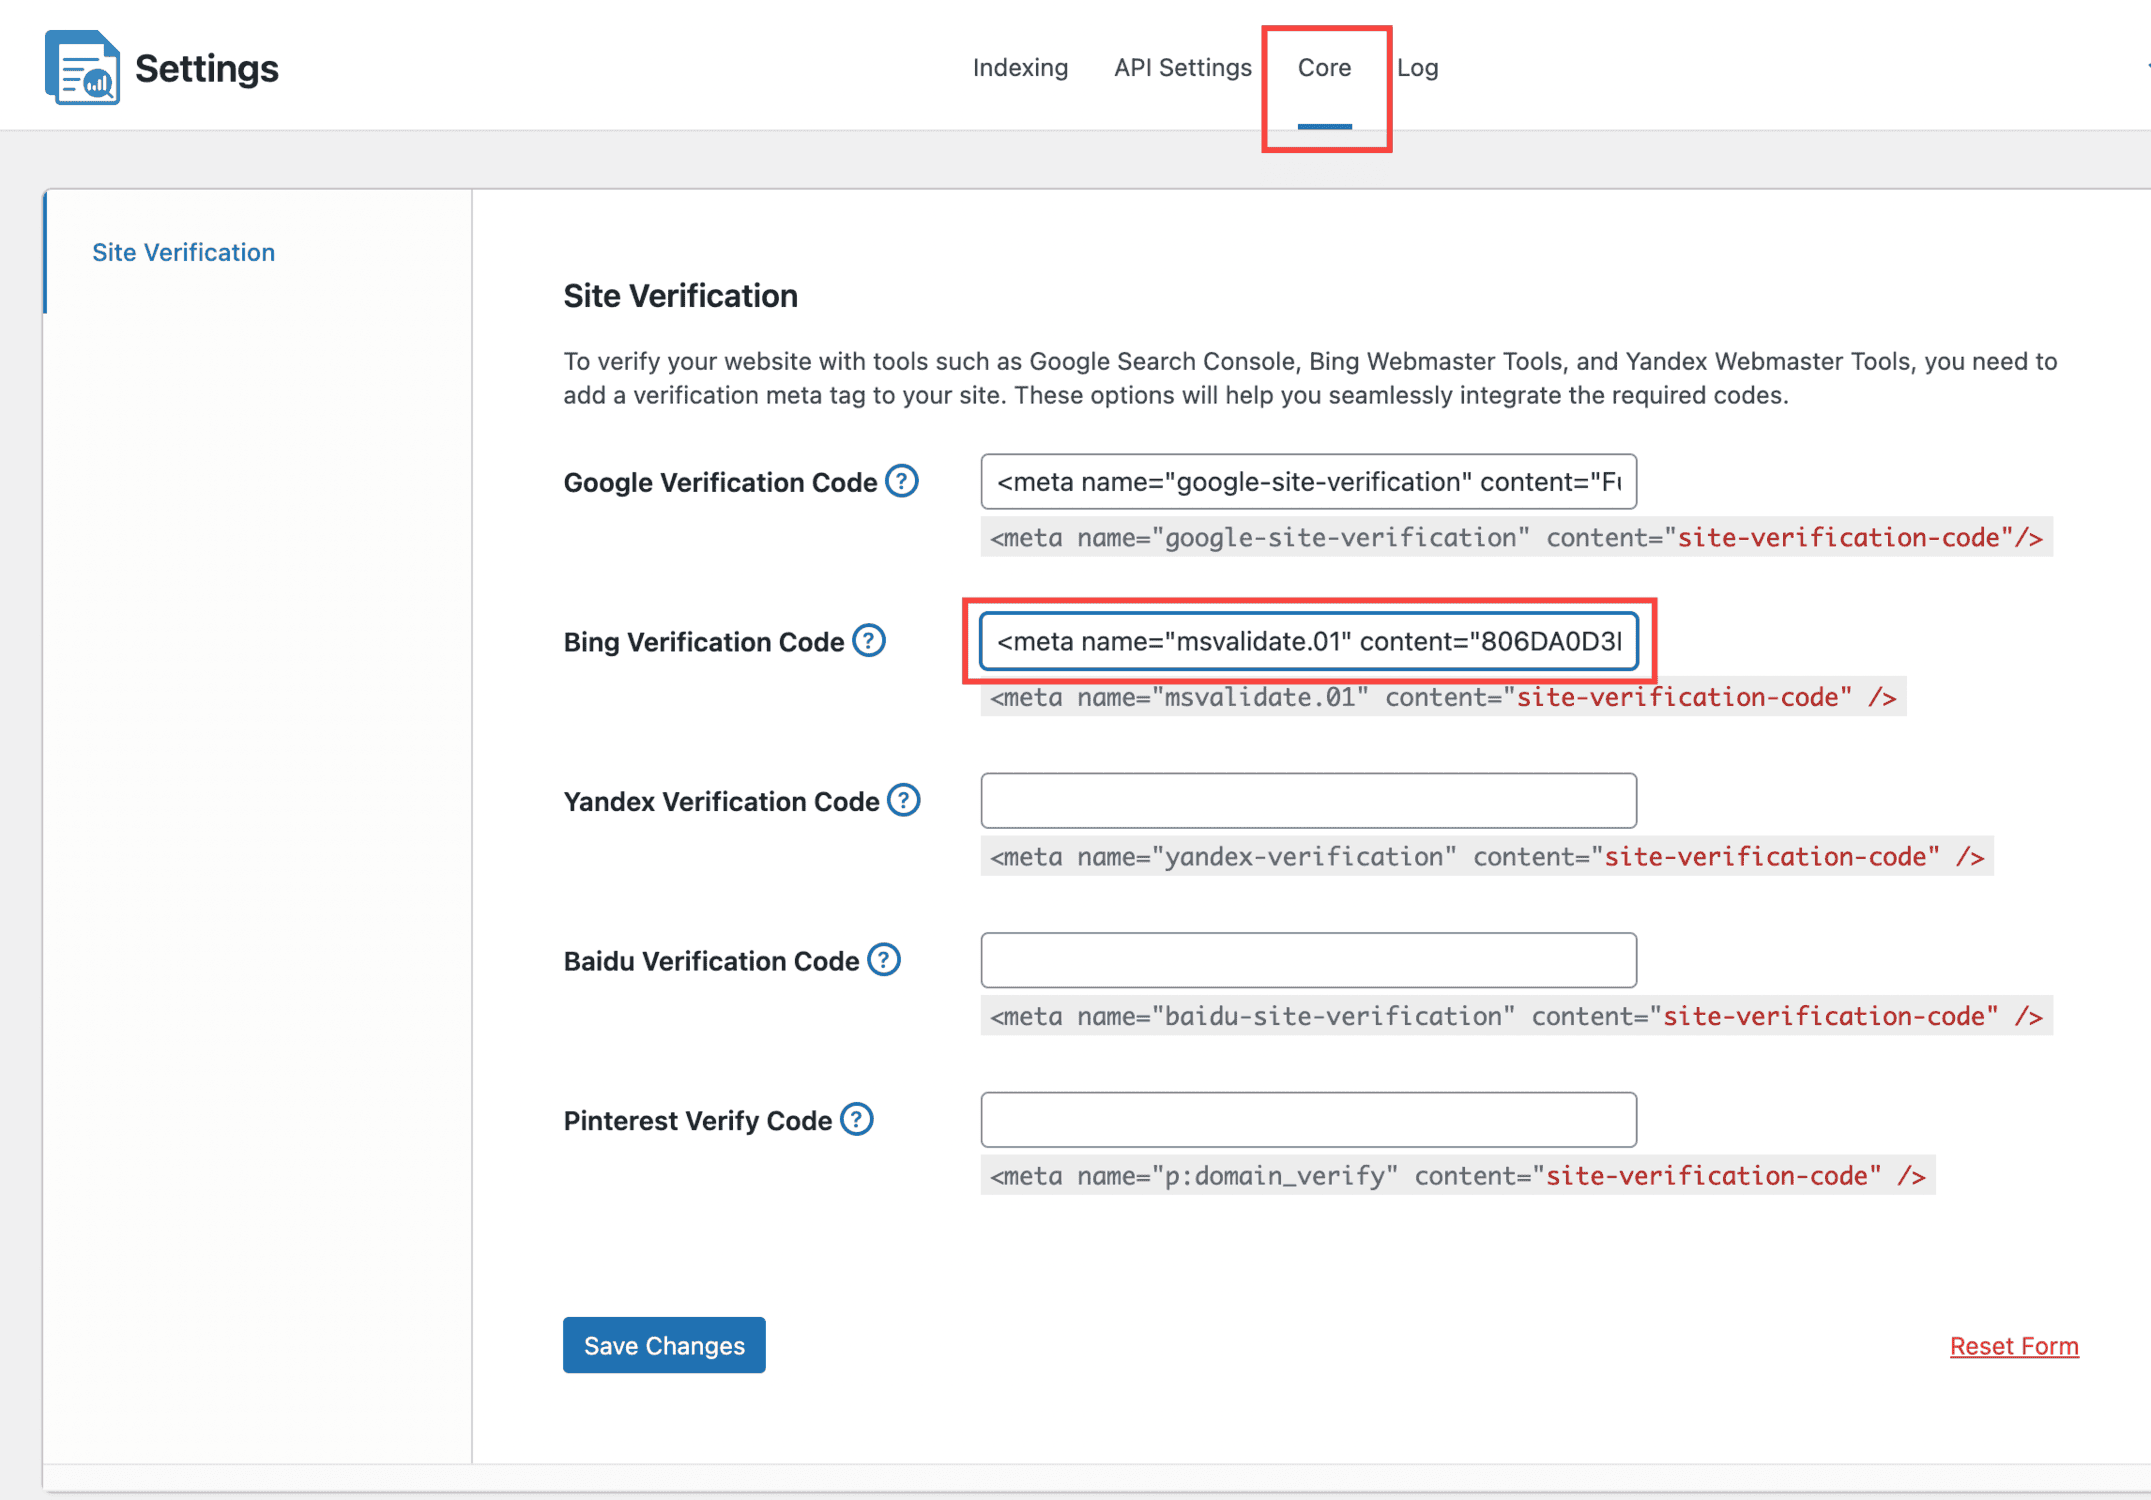Open help tooltip for Pinterest Verify Code

click(x=857, y=1119)
